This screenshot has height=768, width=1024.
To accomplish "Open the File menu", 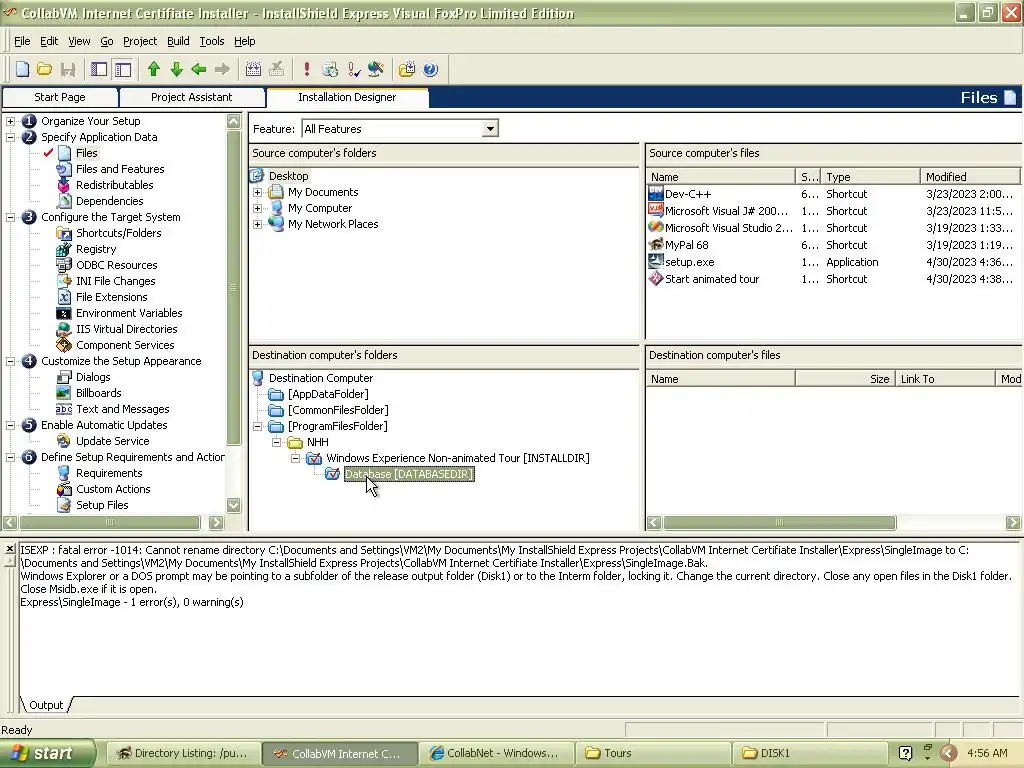I will [22, 41].
